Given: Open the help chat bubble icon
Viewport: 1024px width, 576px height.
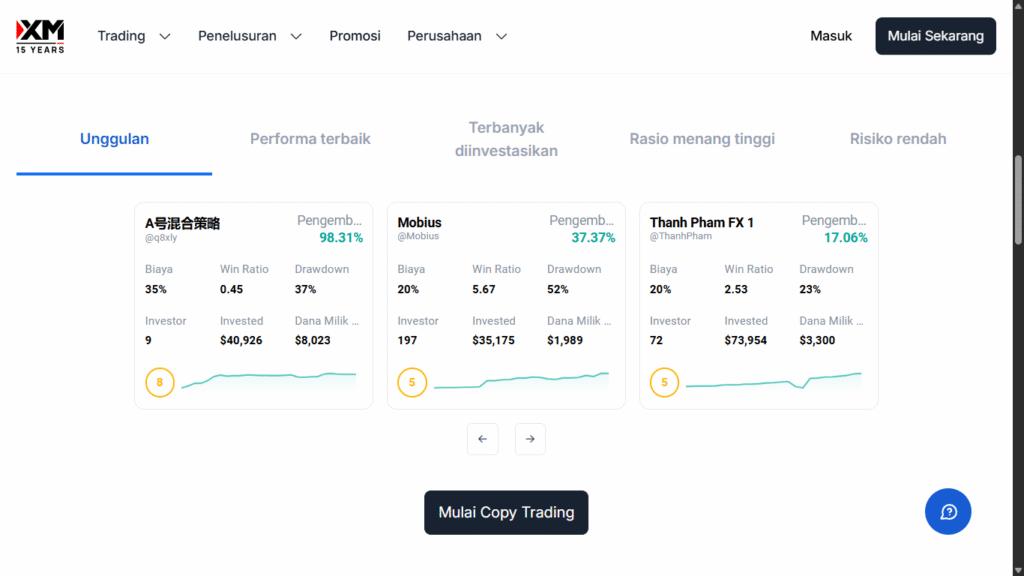Looking at the screenshot, I should coord(948,512).
